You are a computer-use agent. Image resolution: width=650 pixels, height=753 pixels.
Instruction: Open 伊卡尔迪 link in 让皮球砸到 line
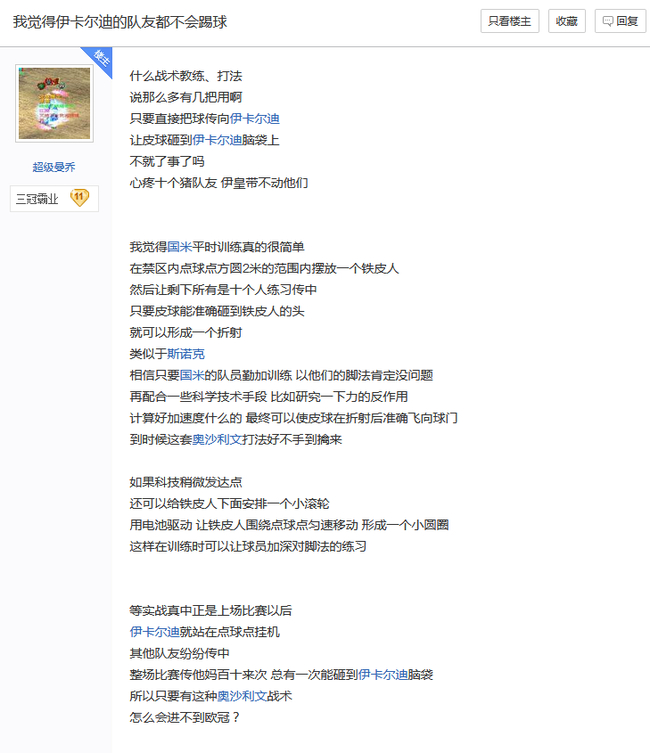pos(217,140)
